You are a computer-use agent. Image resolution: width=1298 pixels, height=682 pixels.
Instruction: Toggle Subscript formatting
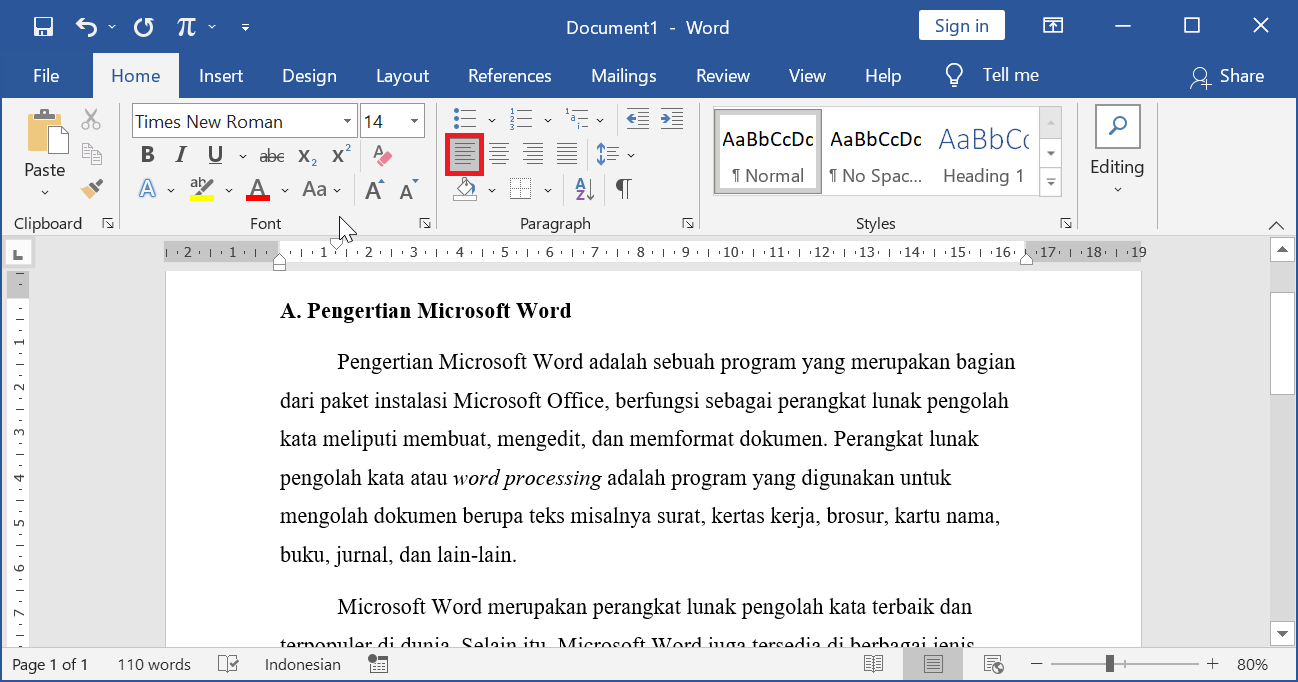pos(308,156)
